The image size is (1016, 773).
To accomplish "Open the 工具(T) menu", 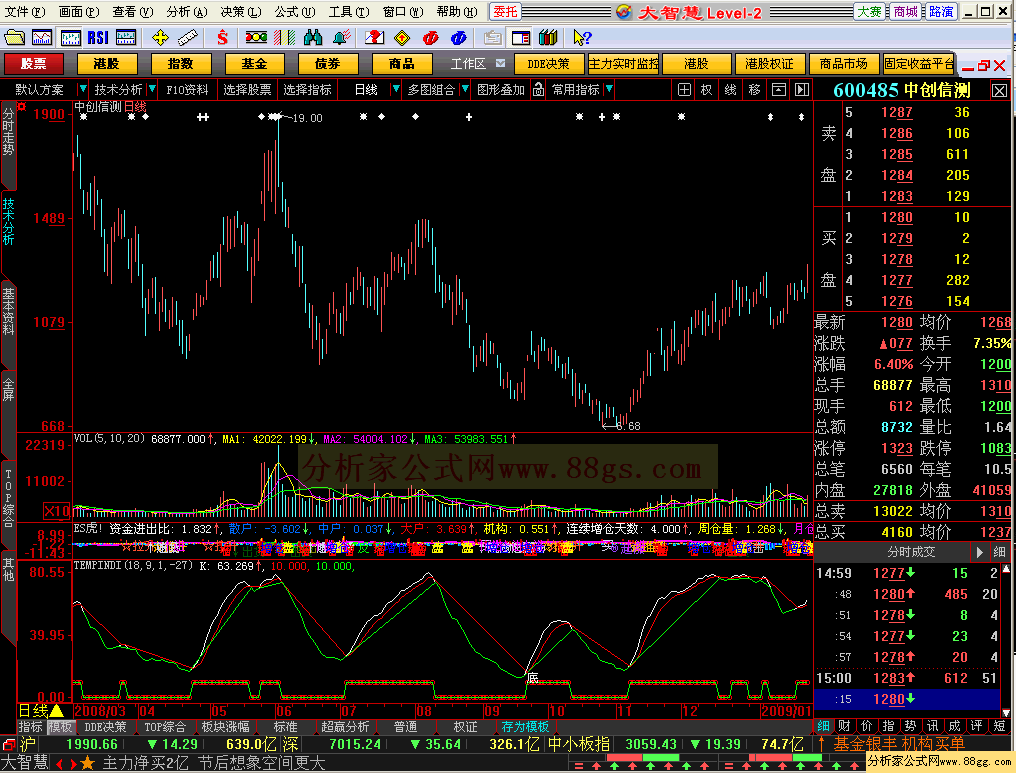I will click(x=349, y=12).
